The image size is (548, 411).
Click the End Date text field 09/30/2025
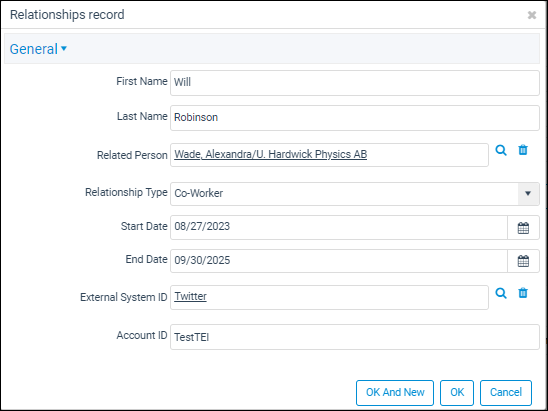coord(339,261)
